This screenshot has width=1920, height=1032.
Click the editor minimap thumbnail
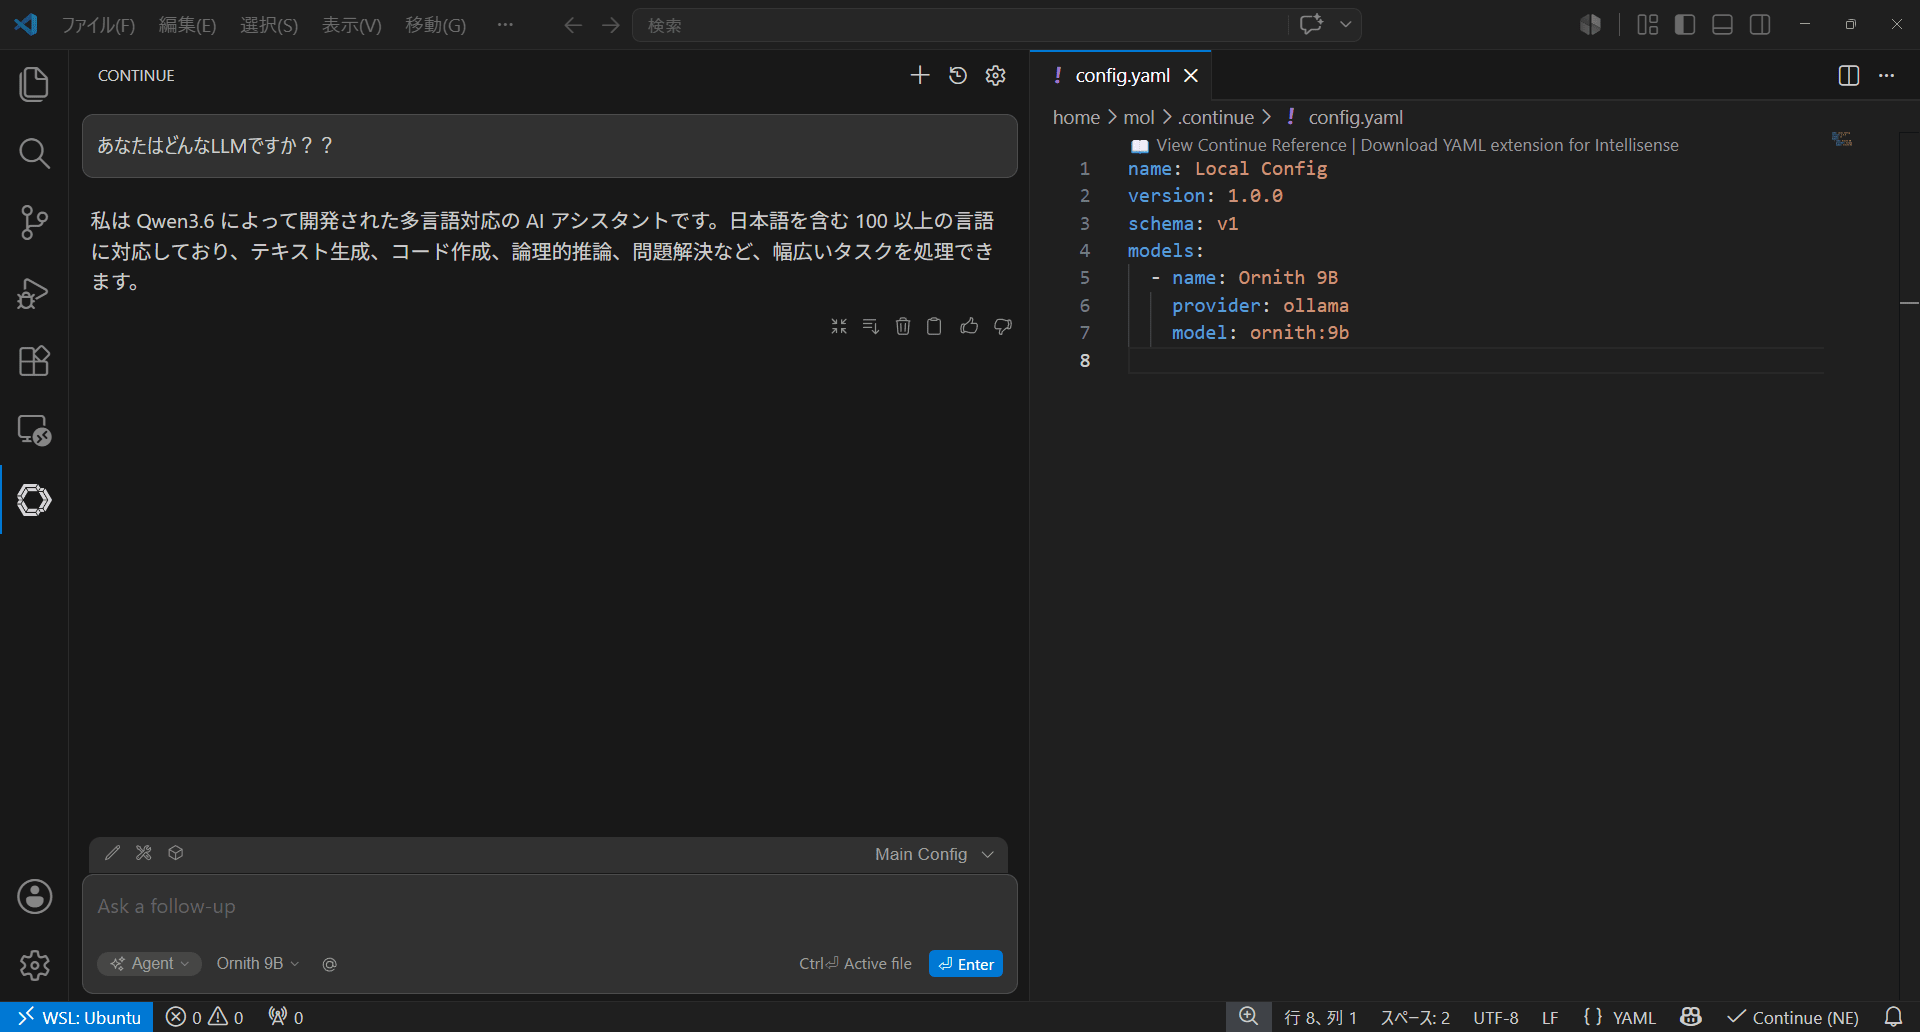tap(1842, 139)
